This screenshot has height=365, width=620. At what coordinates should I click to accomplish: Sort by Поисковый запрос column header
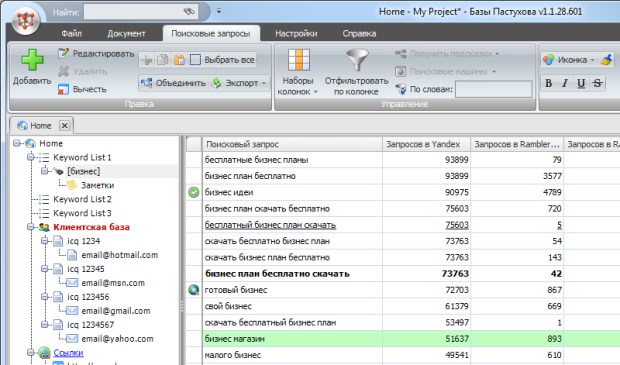[292, 144]
